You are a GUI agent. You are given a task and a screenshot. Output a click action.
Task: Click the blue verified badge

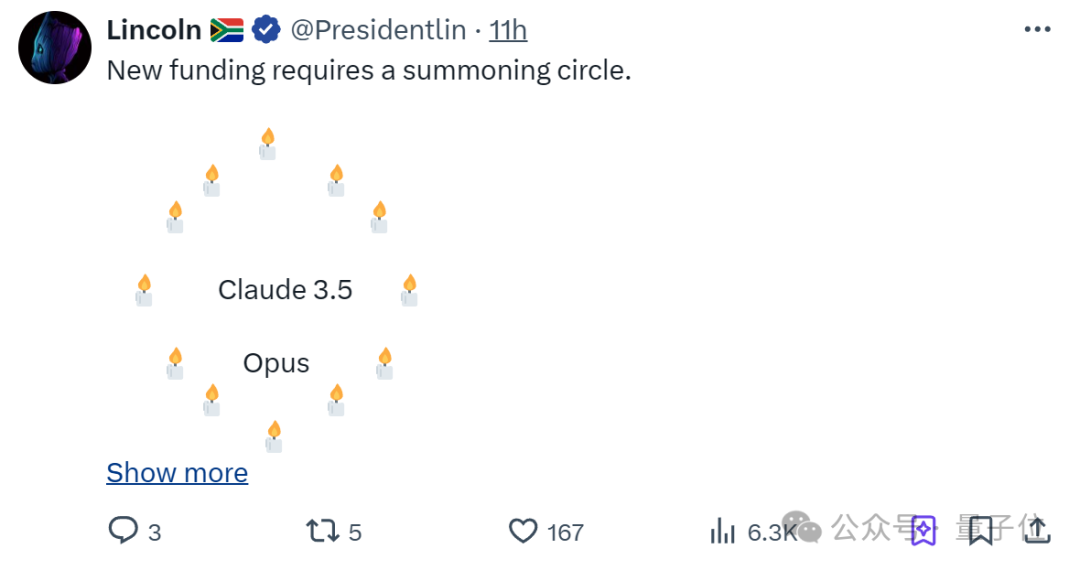click(266, 30)
